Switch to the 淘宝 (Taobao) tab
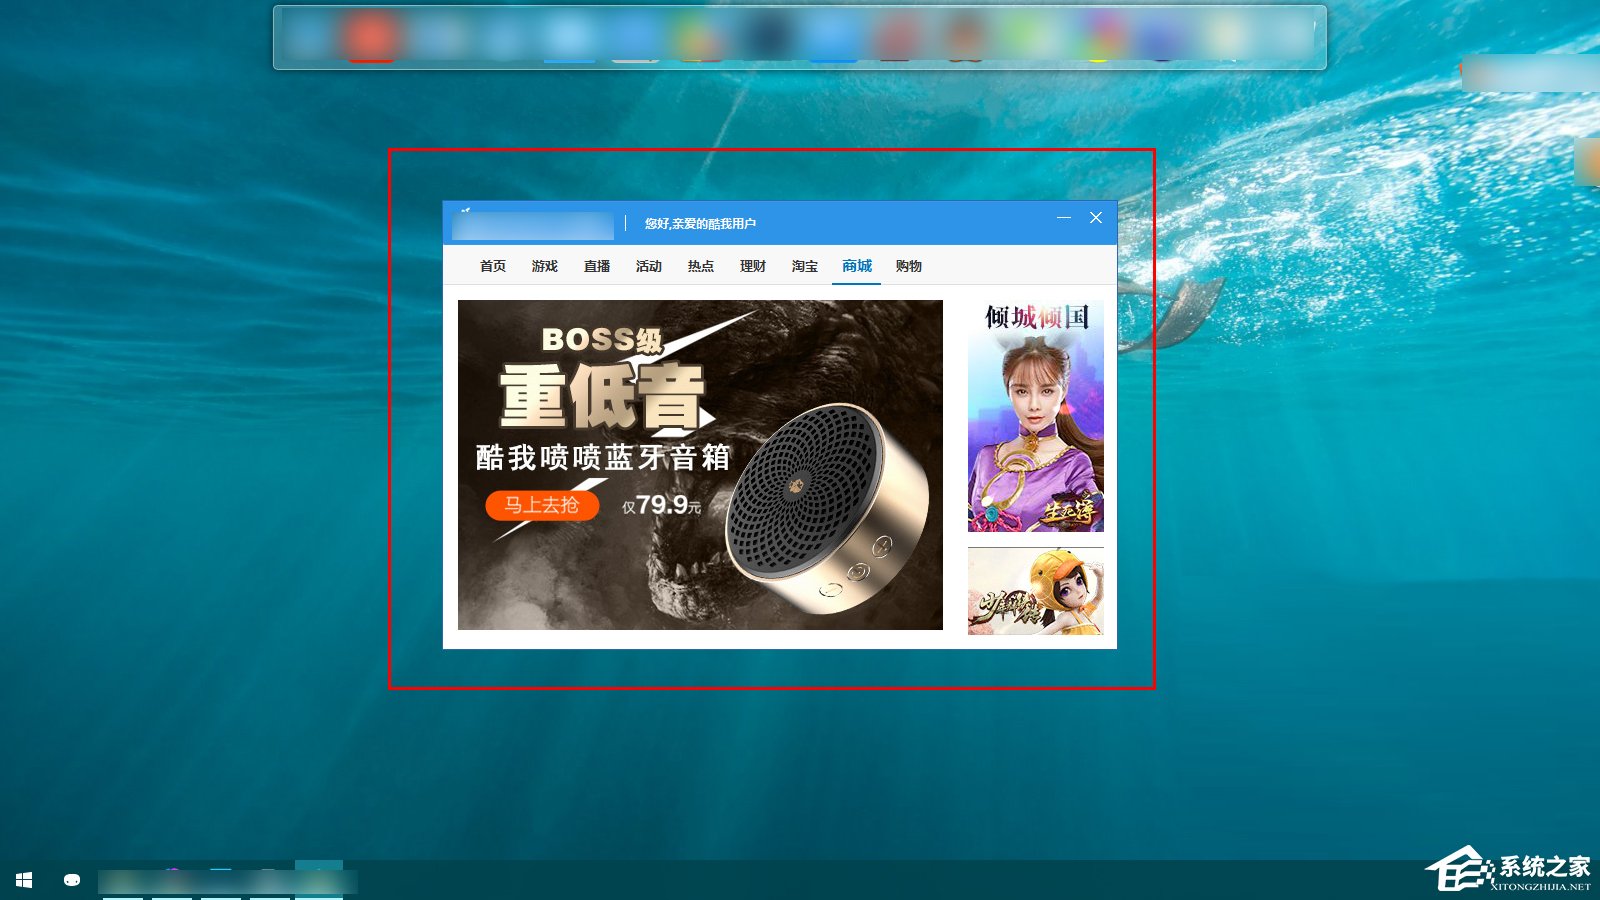 [804, 266]
